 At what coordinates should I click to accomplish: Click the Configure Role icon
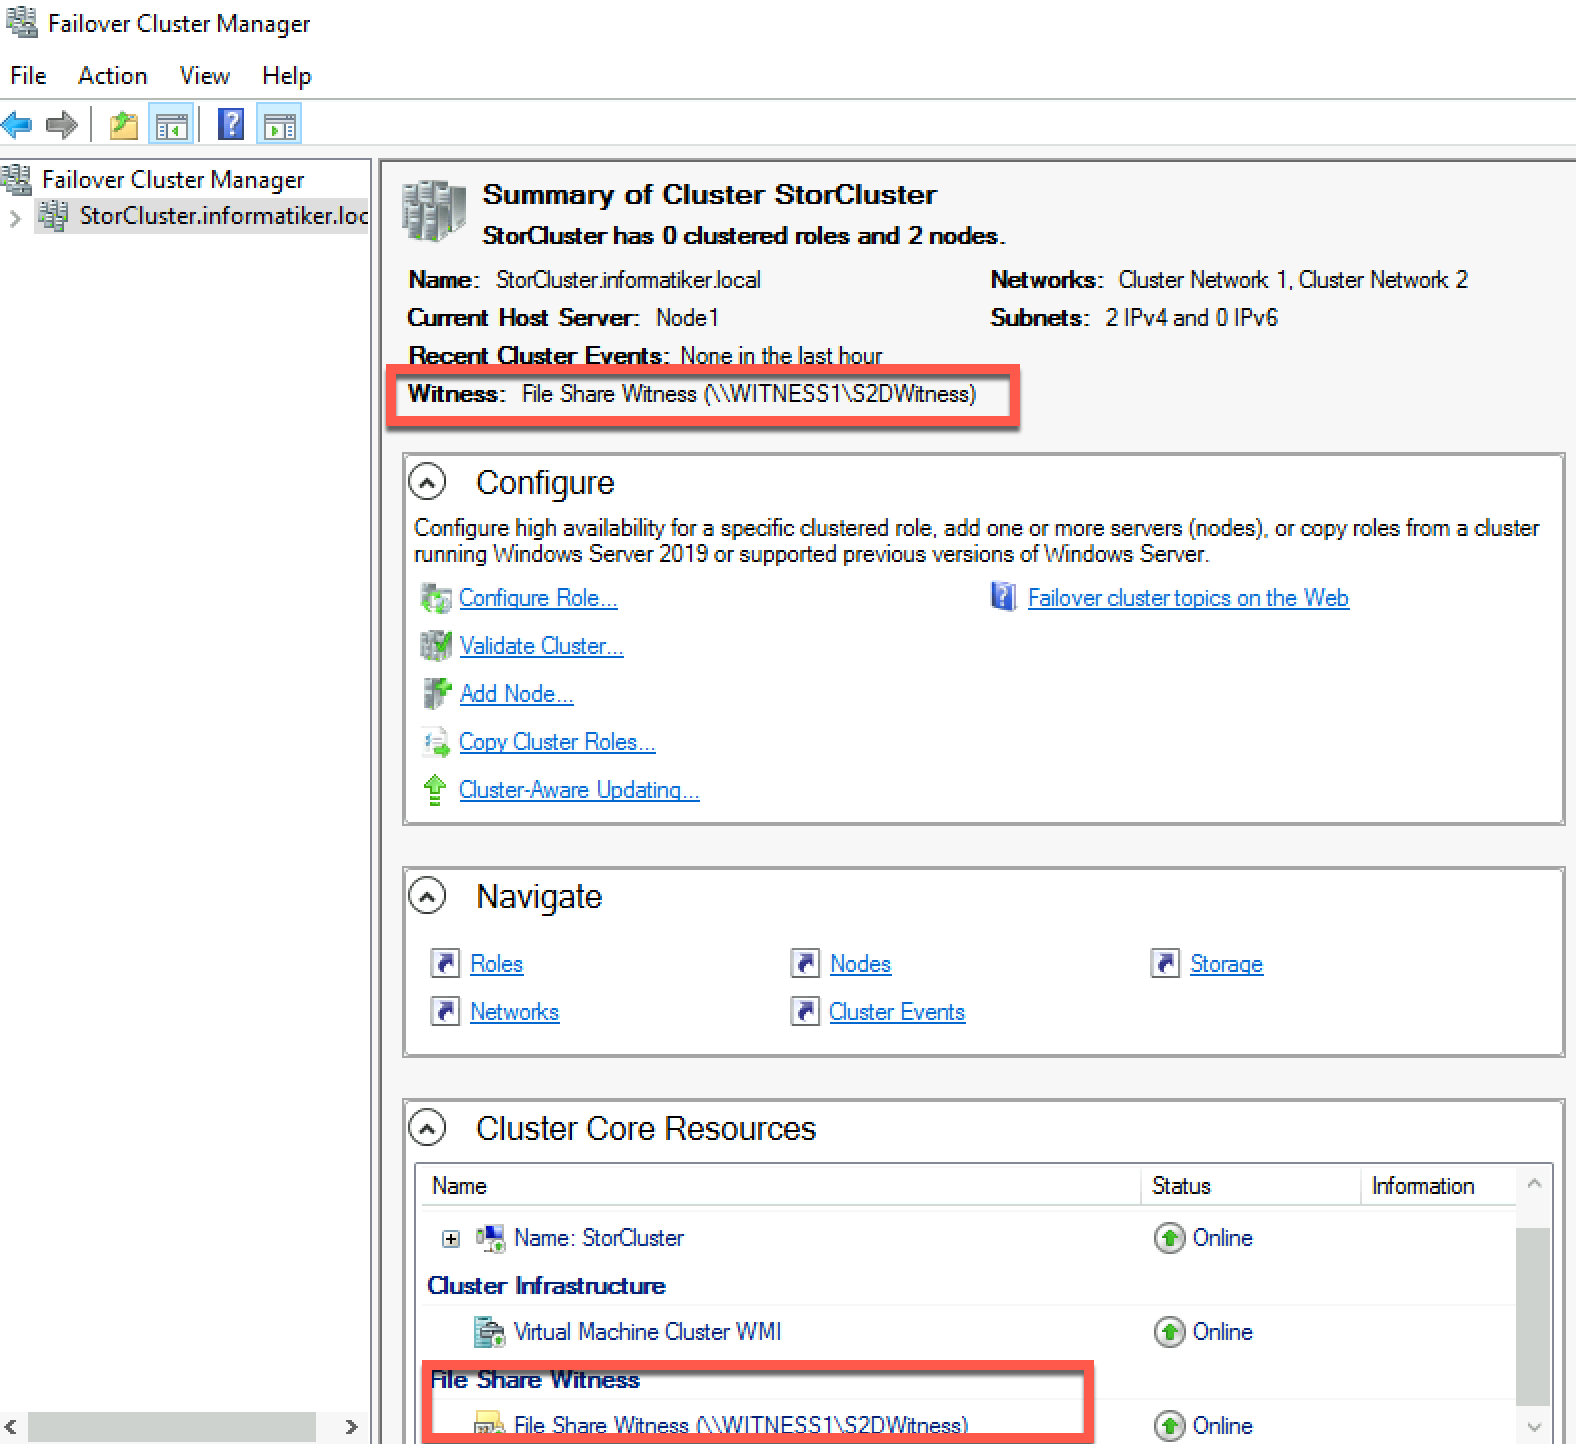[x=436, y=598]
